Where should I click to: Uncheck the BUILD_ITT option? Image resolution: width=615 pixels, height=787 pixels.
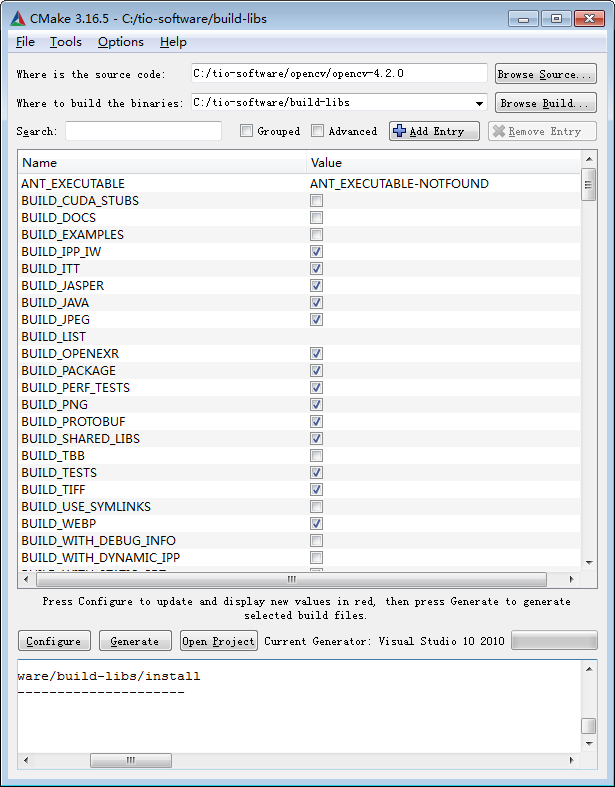click(x=316, y=269)
